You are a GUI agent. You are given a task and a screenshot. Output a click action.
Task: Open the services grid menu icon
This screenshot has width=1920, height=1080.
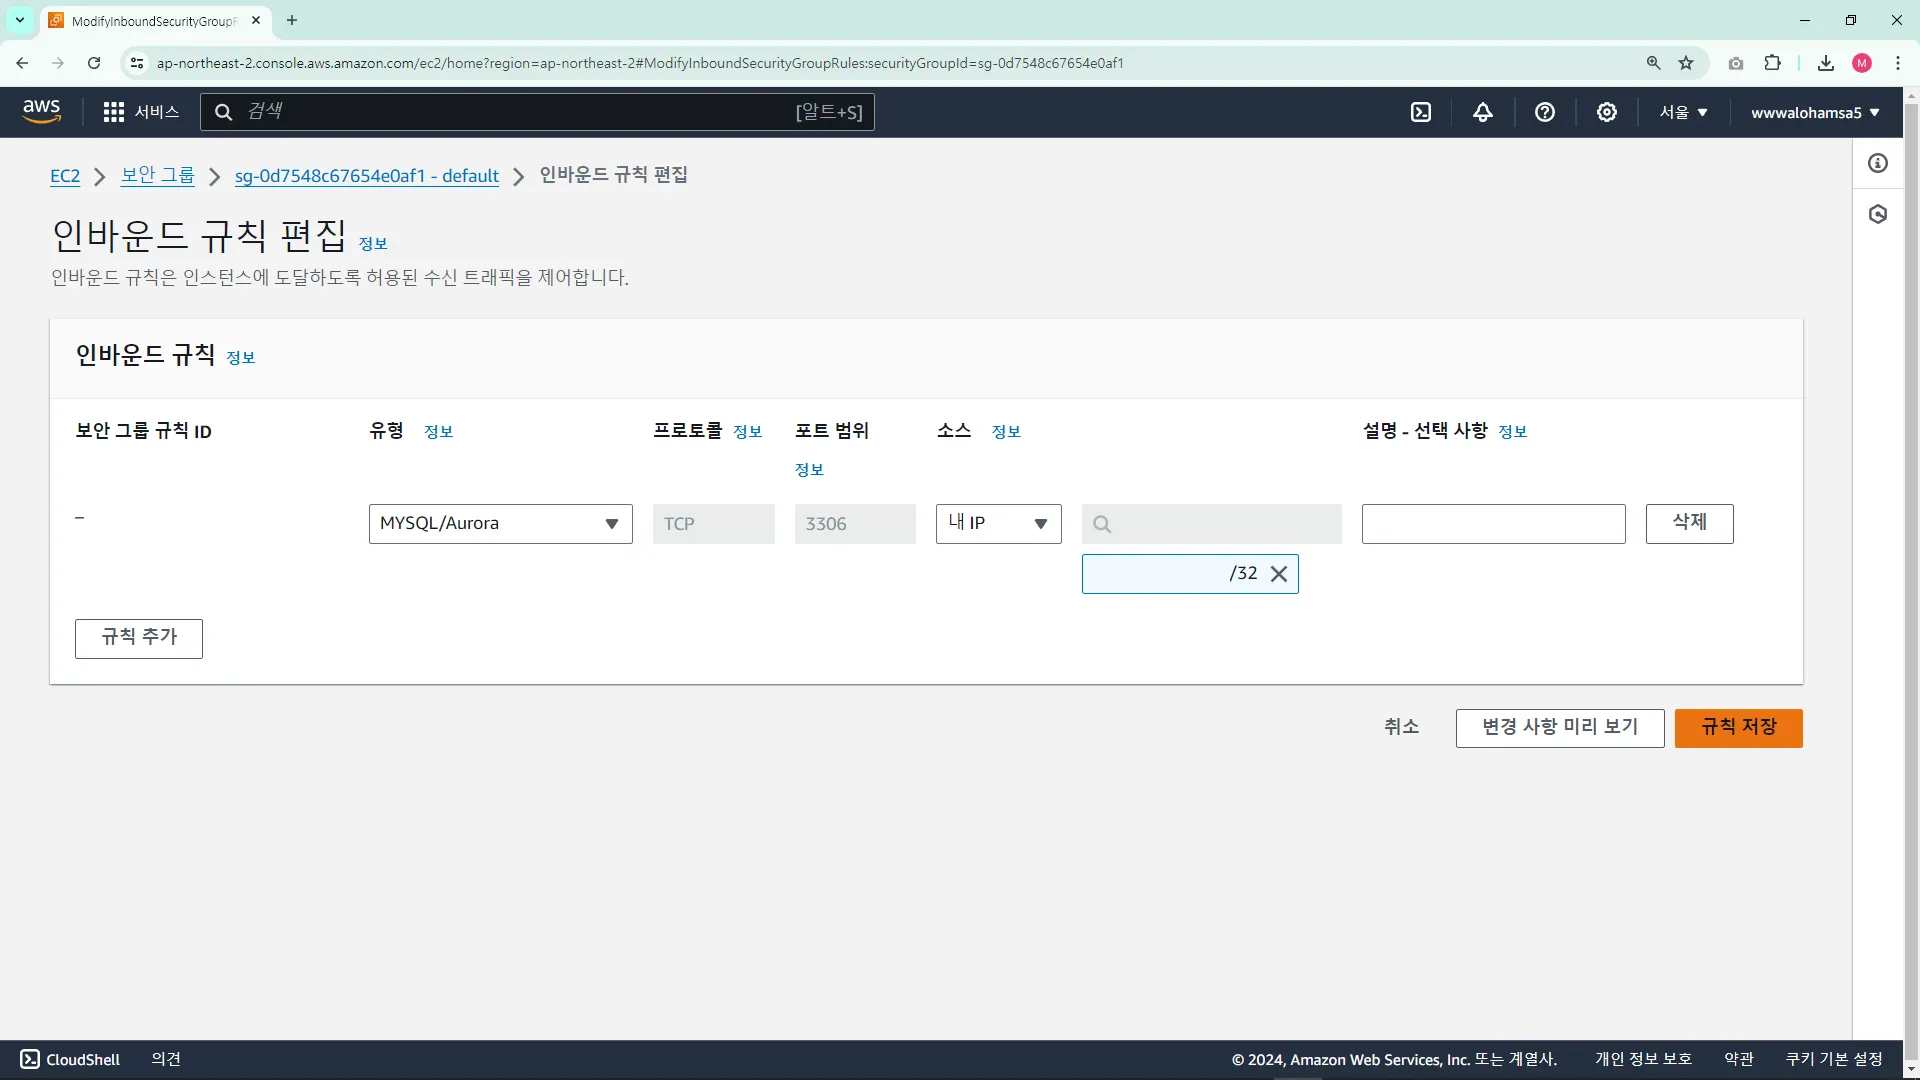[x=114, y=112]
